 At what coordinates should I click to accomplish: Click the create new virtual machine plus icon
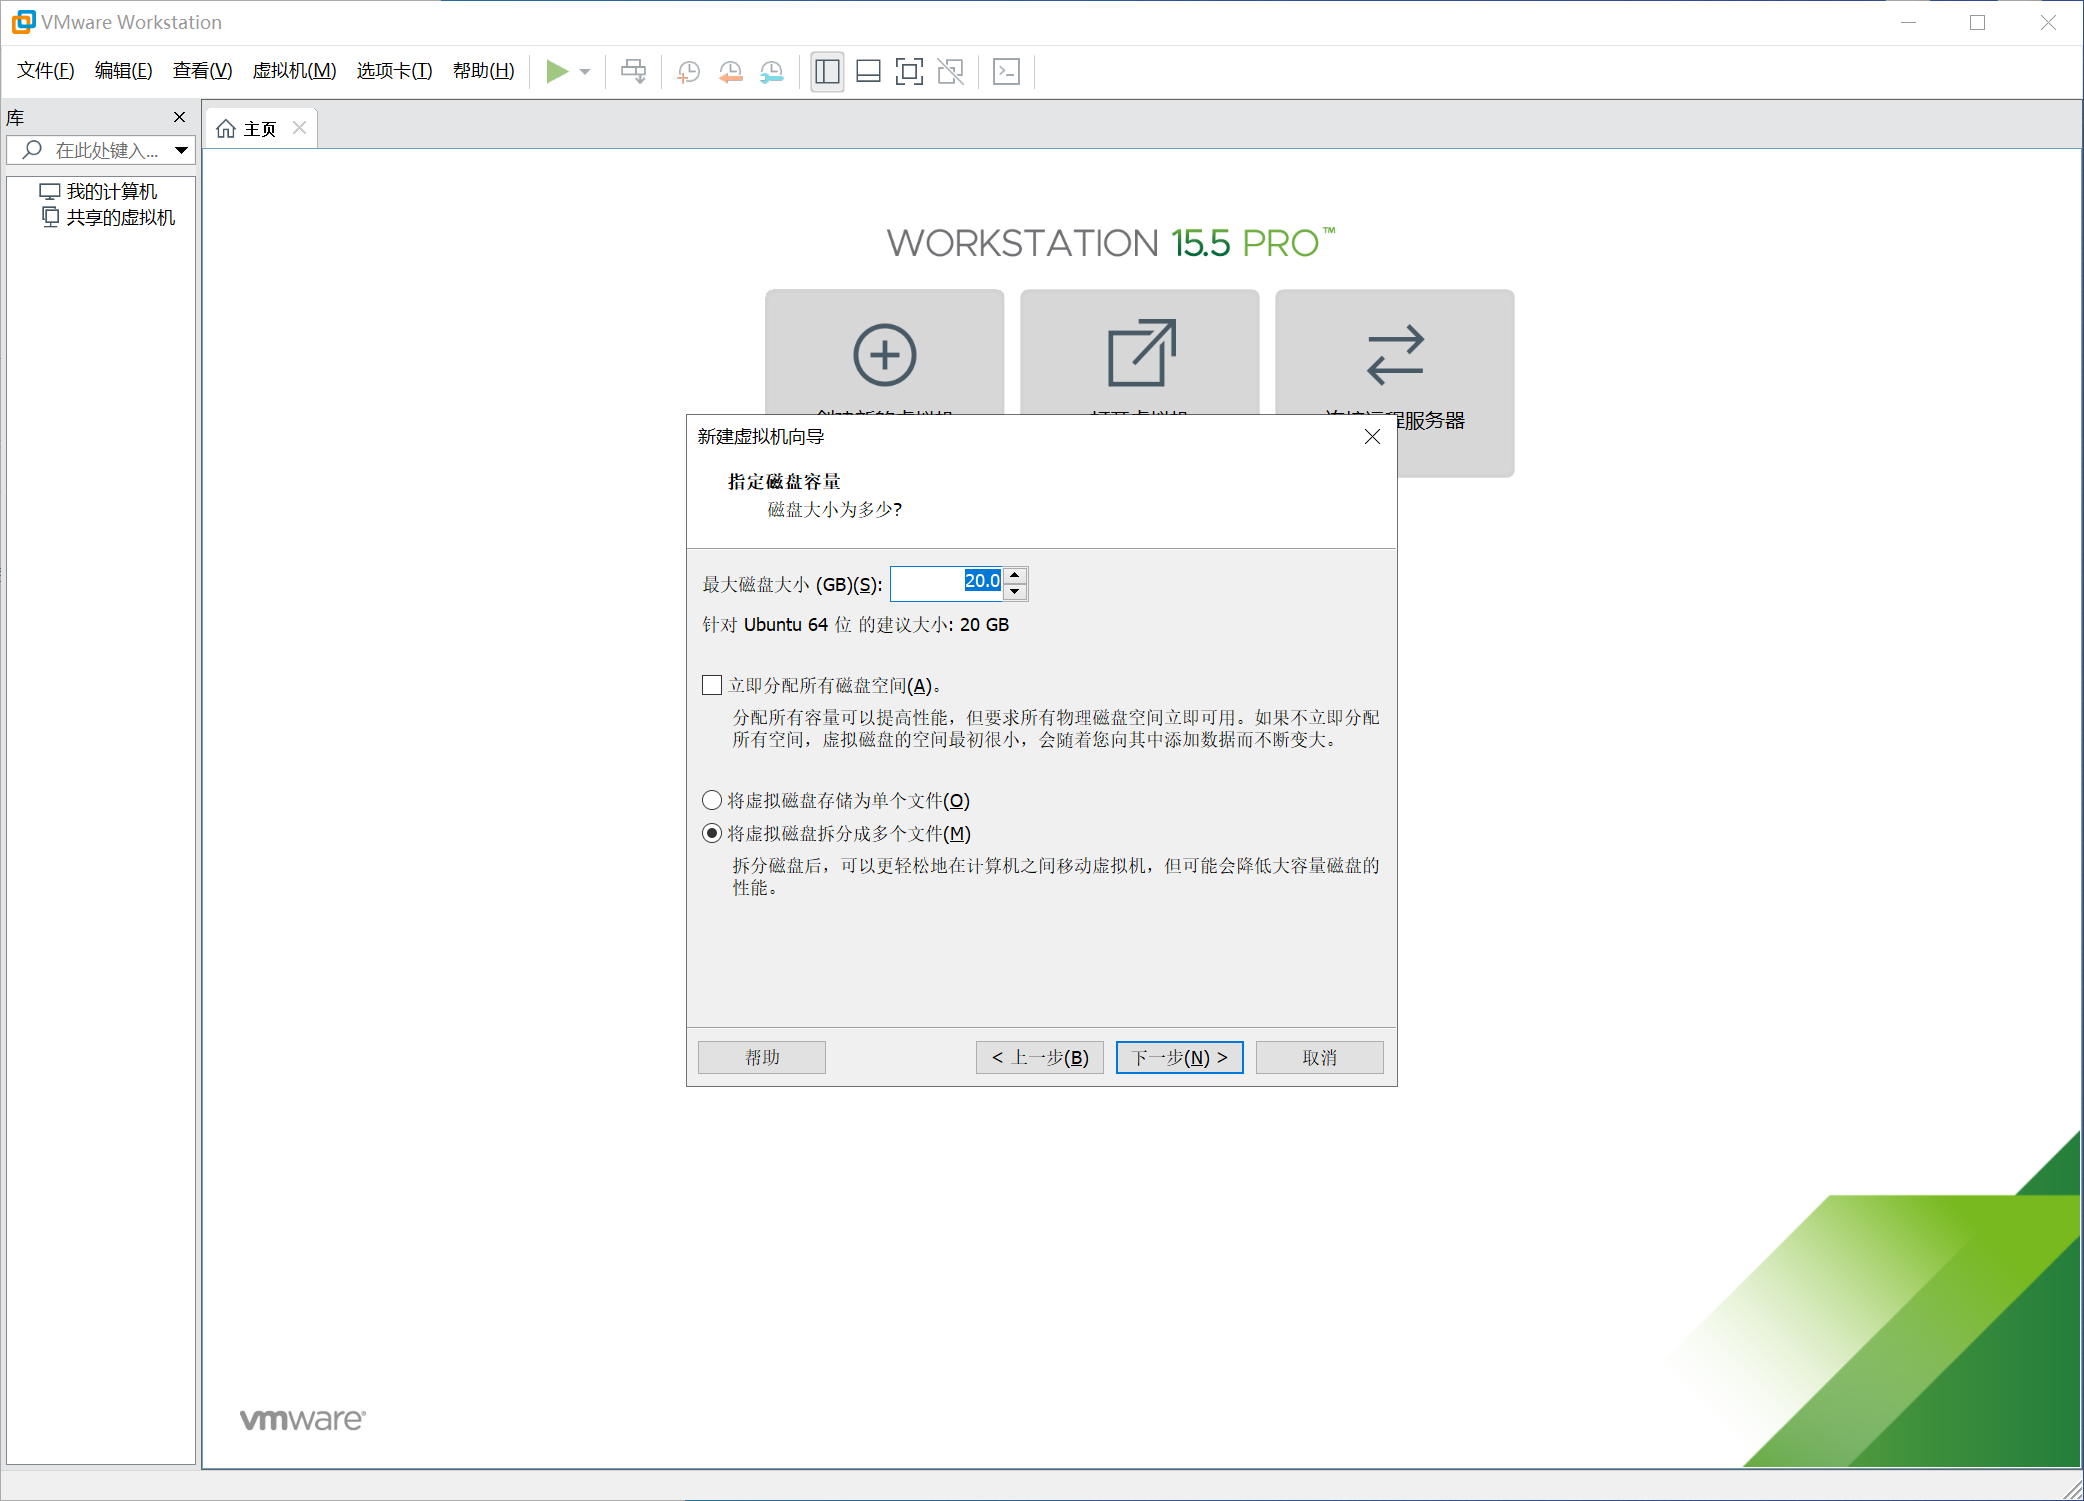(884, 354)
